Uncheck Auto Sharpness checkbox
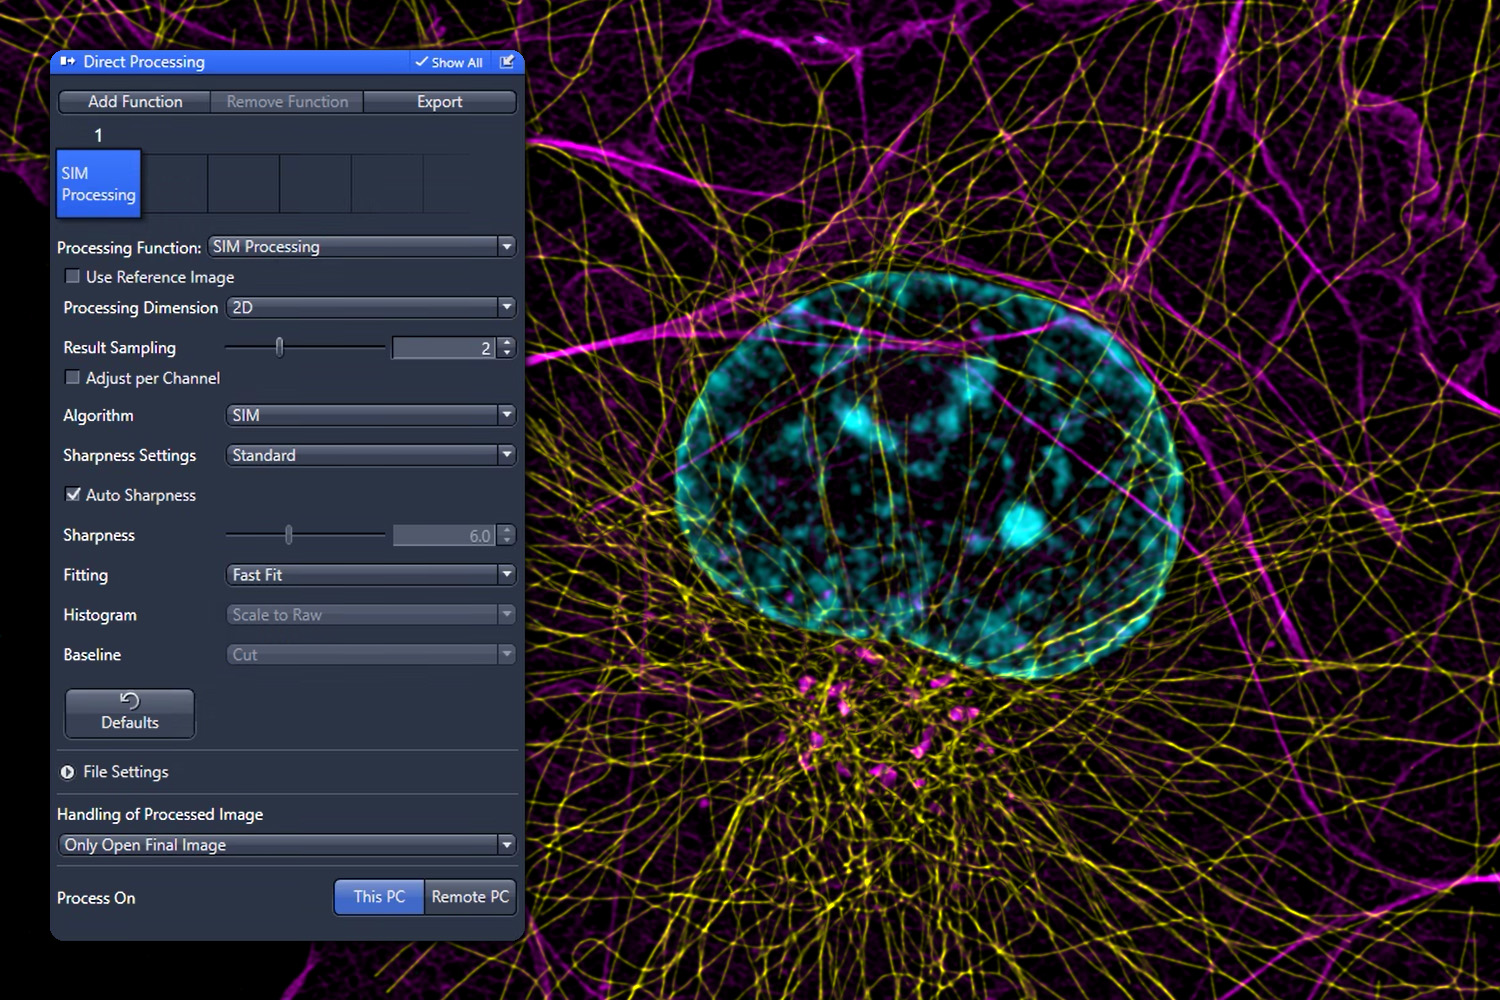 tap(72, 495)
